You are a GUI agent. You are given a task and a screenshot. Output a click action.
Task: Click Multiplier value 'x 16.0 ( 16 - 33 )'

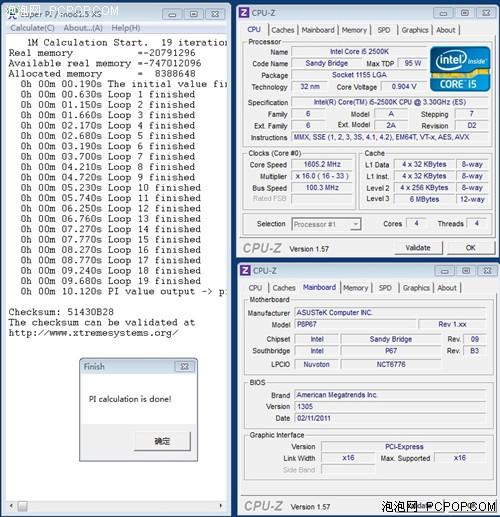tap(322, 176)
